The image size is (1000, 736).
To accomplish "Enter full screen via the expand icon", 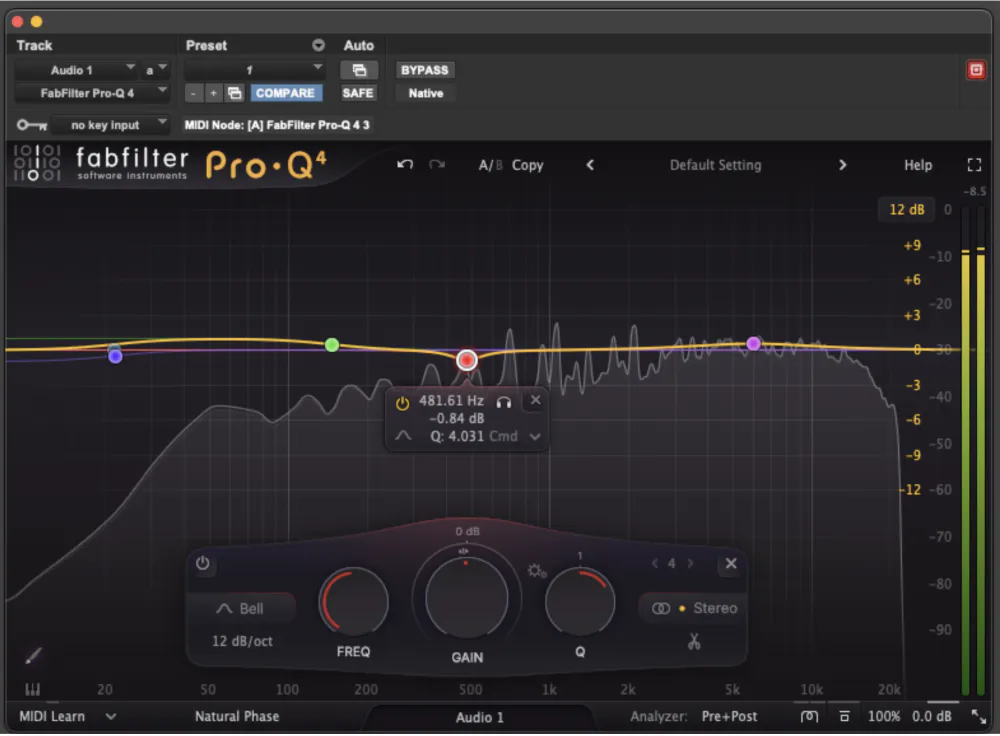I will click(975, 165).
